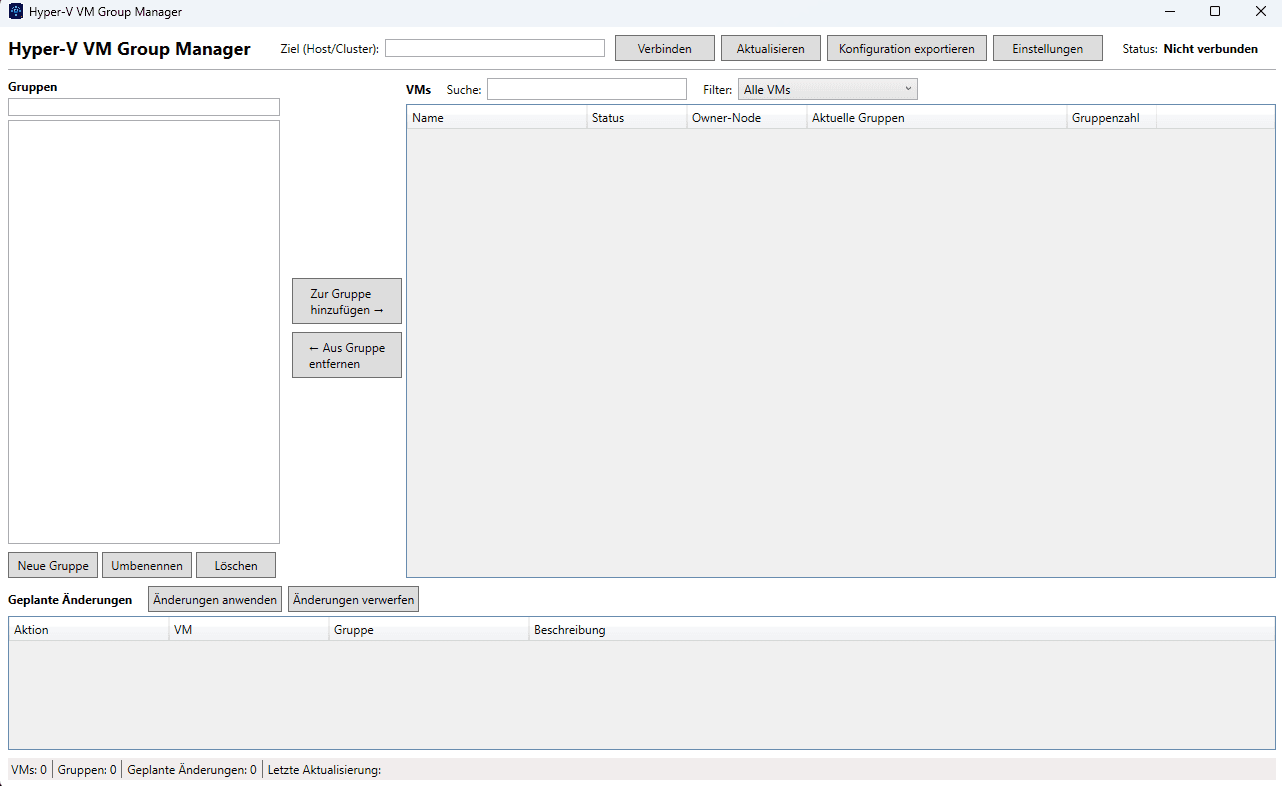Click the Ziel (Host/Cluster) input field
The height and width of the screenshot is (786, 1282).
point(495,48)
